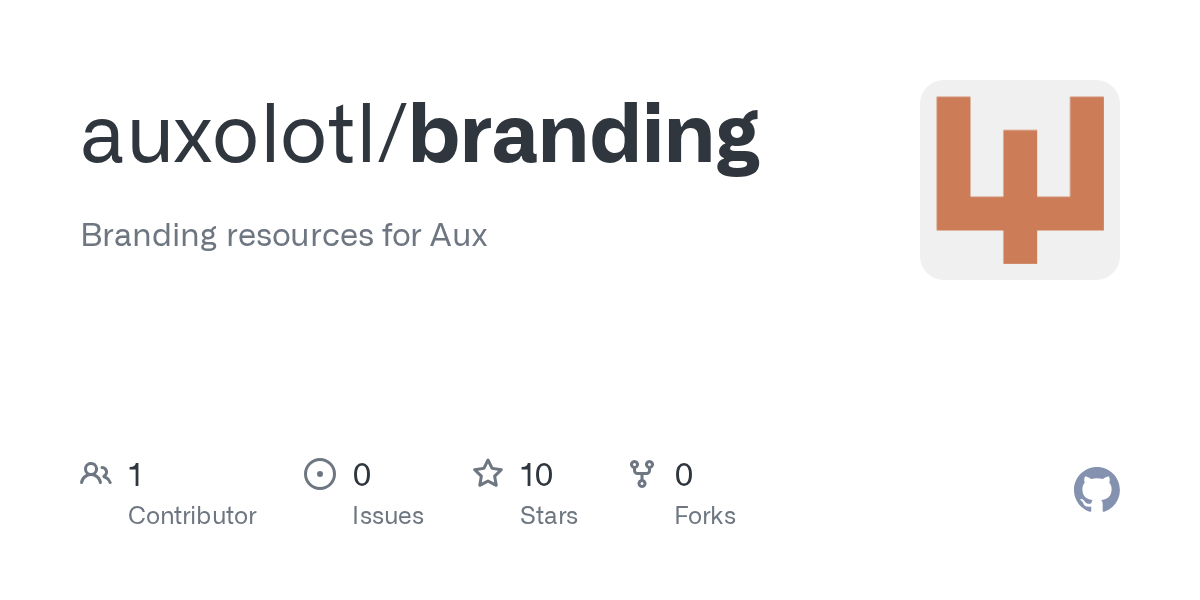Click the GitHub octocat logo
This screenshot has height=600, width=1200.
click(1096, 490)
